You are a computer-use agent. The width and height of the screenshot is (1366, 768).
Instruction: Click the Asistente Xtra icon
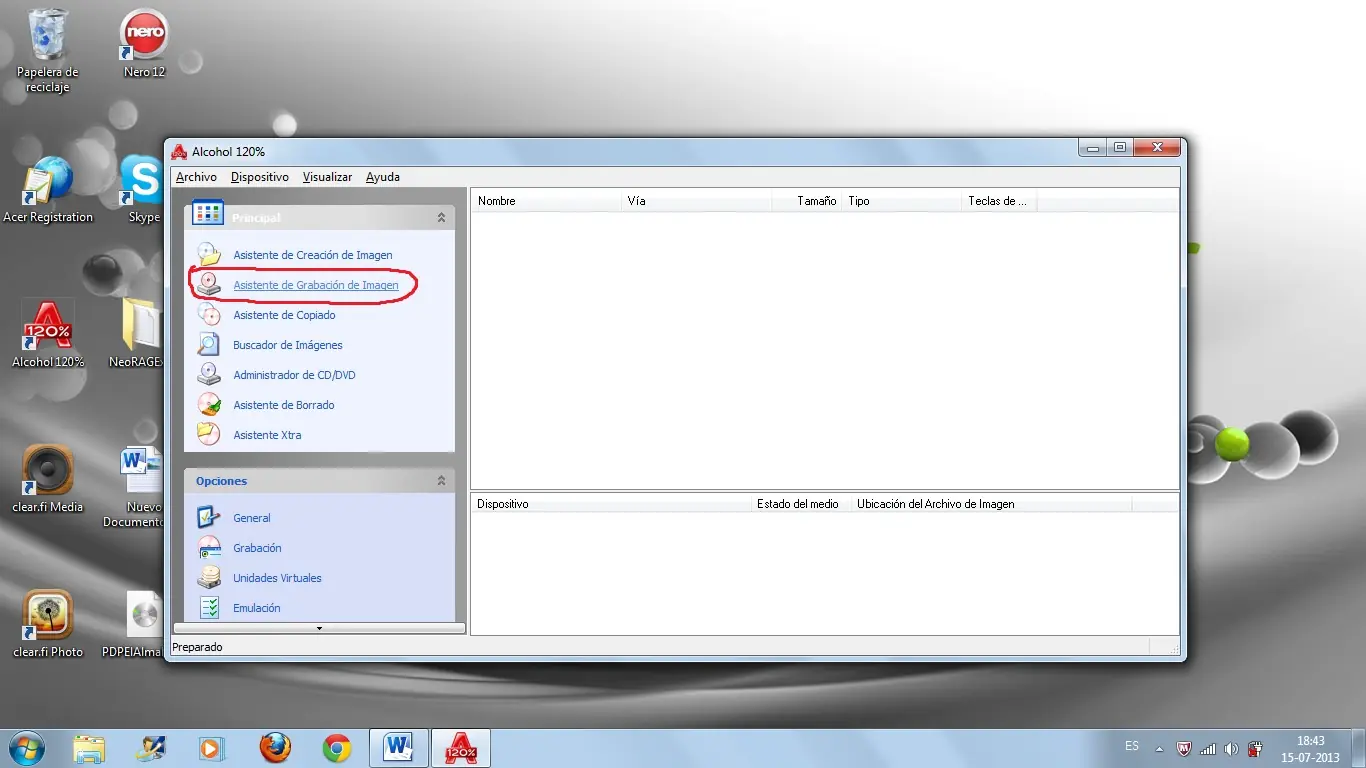(208, 434)
